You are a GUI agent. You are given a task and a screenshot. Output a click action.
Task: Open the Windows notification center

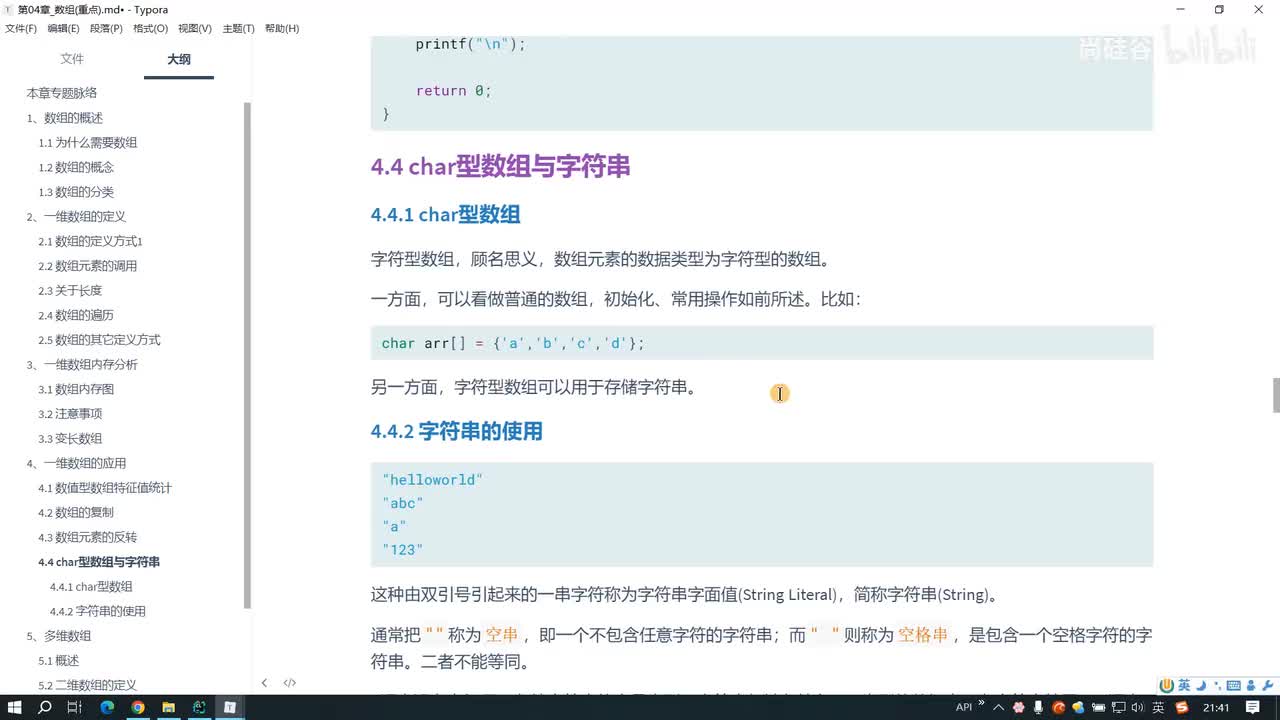point(1253,707)
